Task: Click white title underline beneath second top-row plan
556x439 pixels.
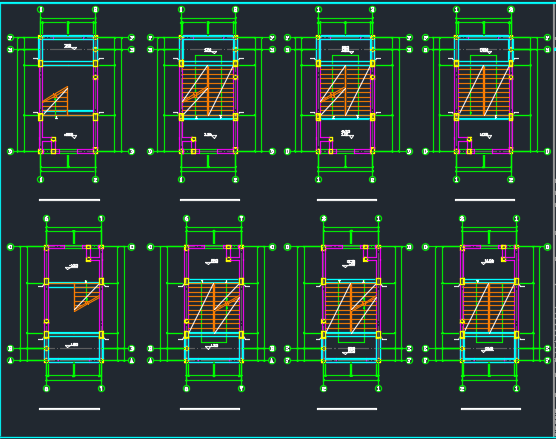Action: point(210,200)
